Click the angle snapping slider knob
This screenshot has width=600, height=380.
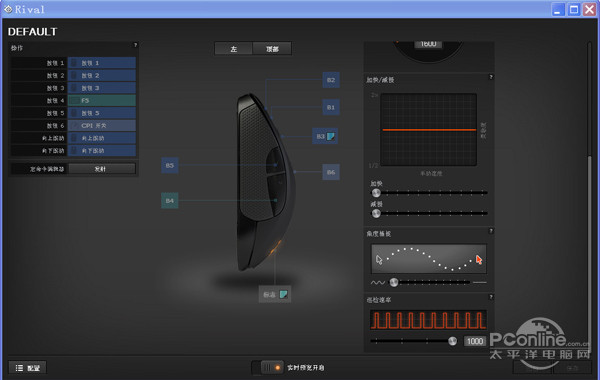coord(394,282)
